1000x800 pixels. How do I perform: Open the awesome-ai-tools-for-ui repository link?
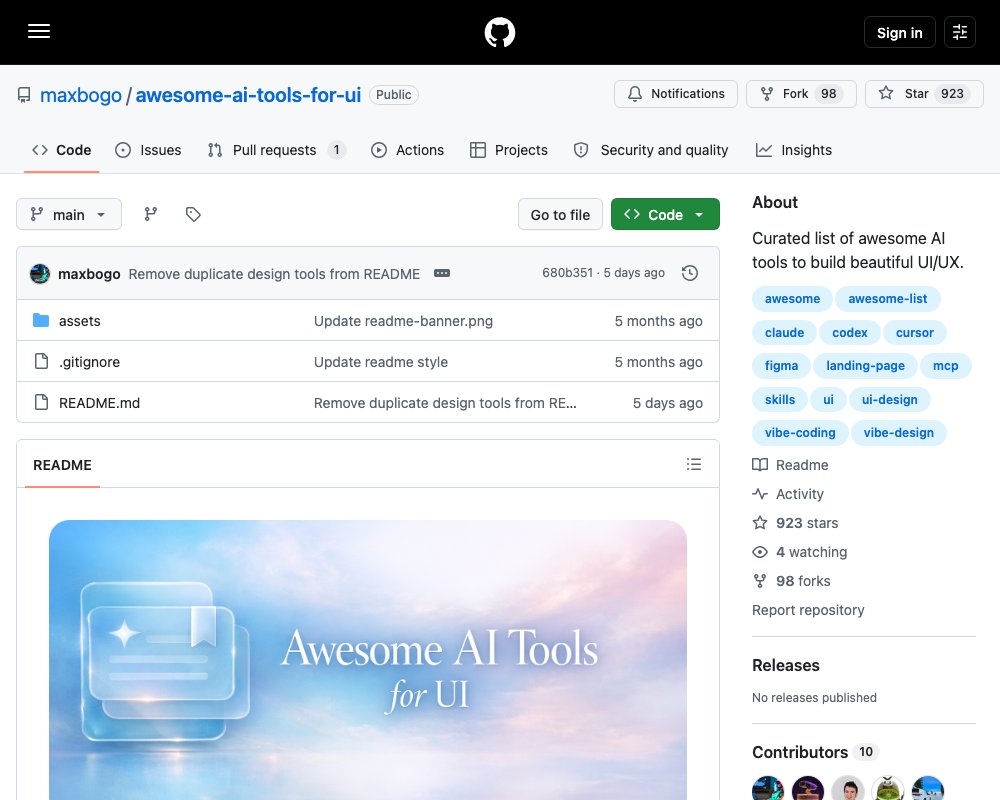248,95
